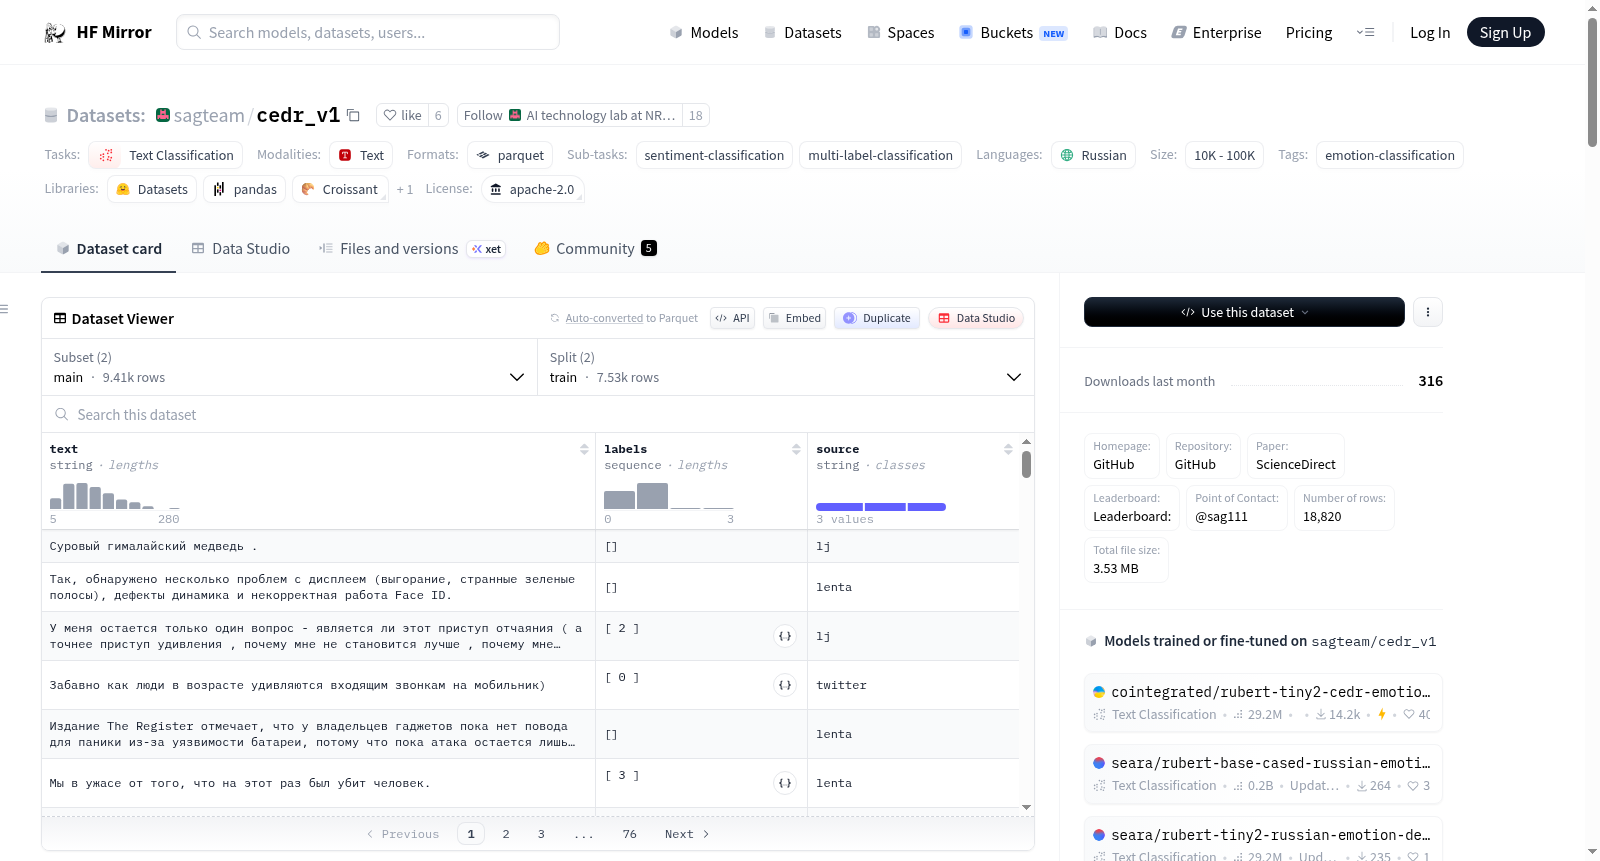Copy dataset name with the copy icon
Image resolution: width=1600 pixels, height=861 pixels.
point(353,115)
